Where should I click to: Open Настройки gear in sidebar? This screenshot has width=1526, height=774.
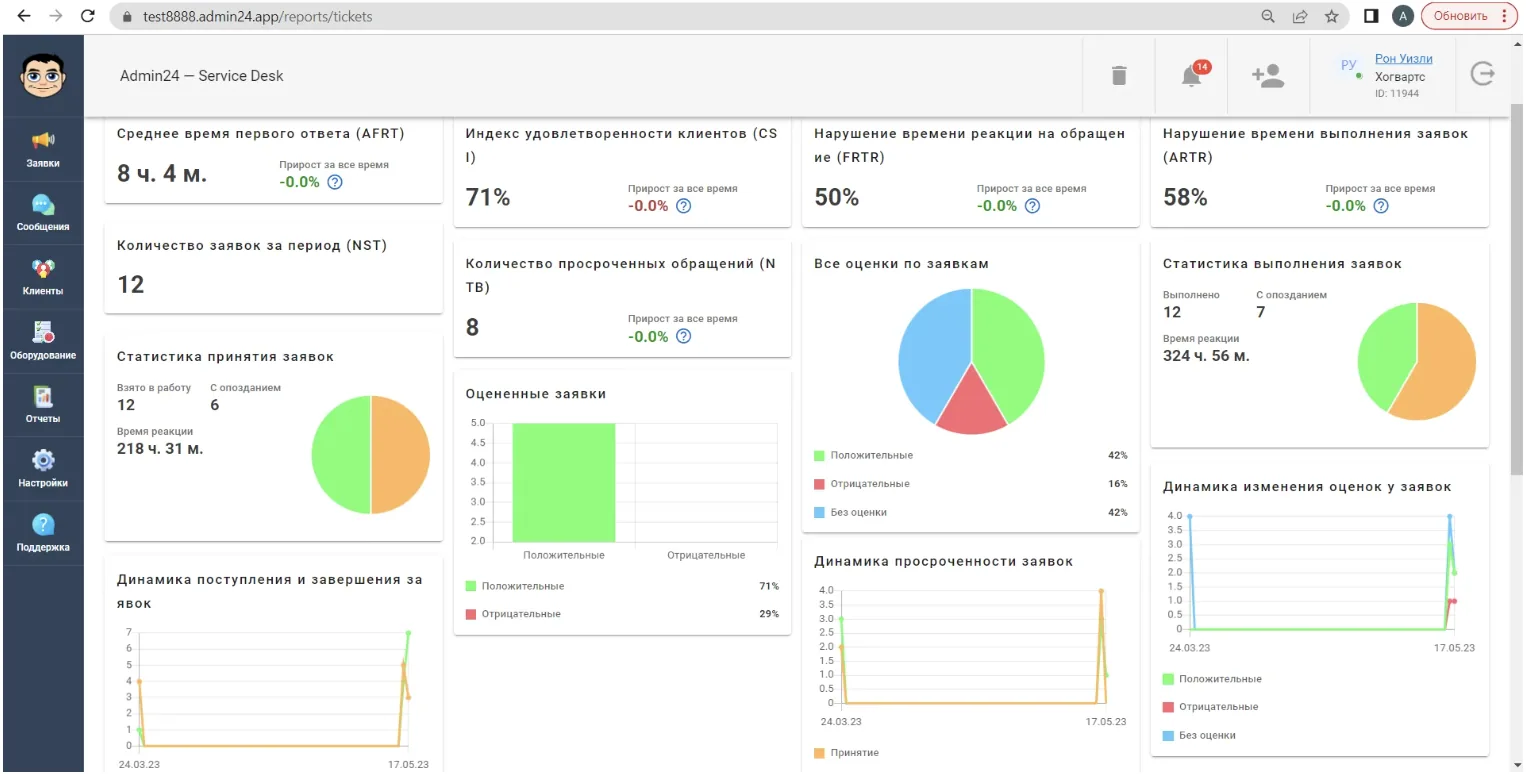[x=43, y=469]
